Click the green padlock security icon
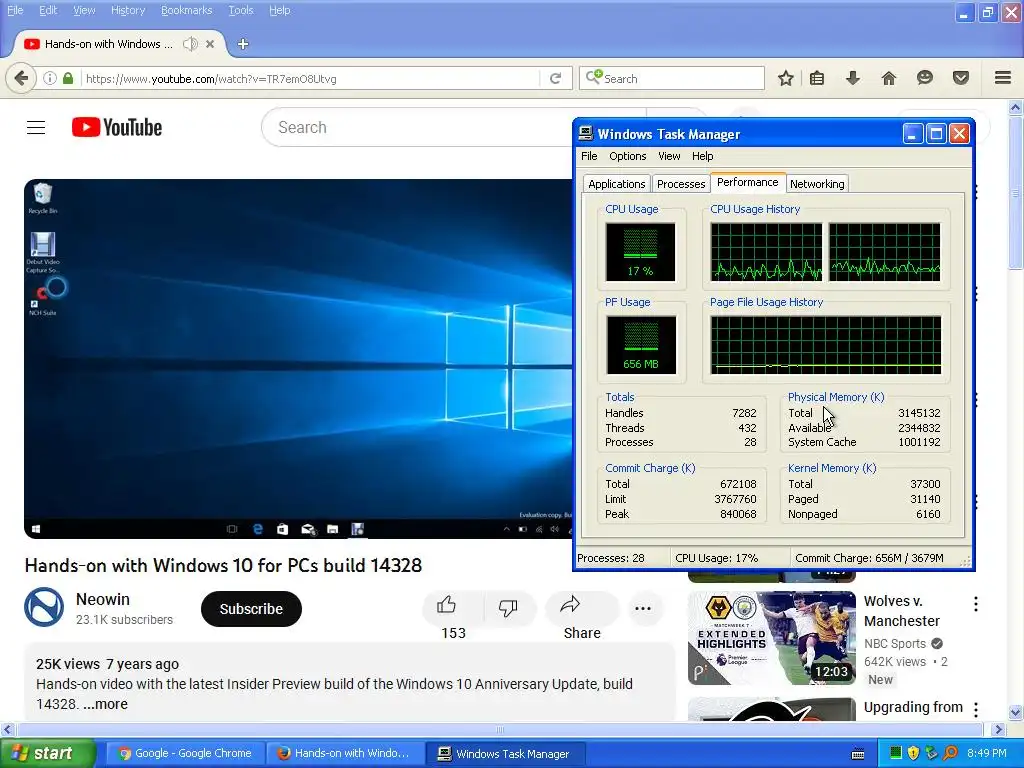 click(68, 78)
